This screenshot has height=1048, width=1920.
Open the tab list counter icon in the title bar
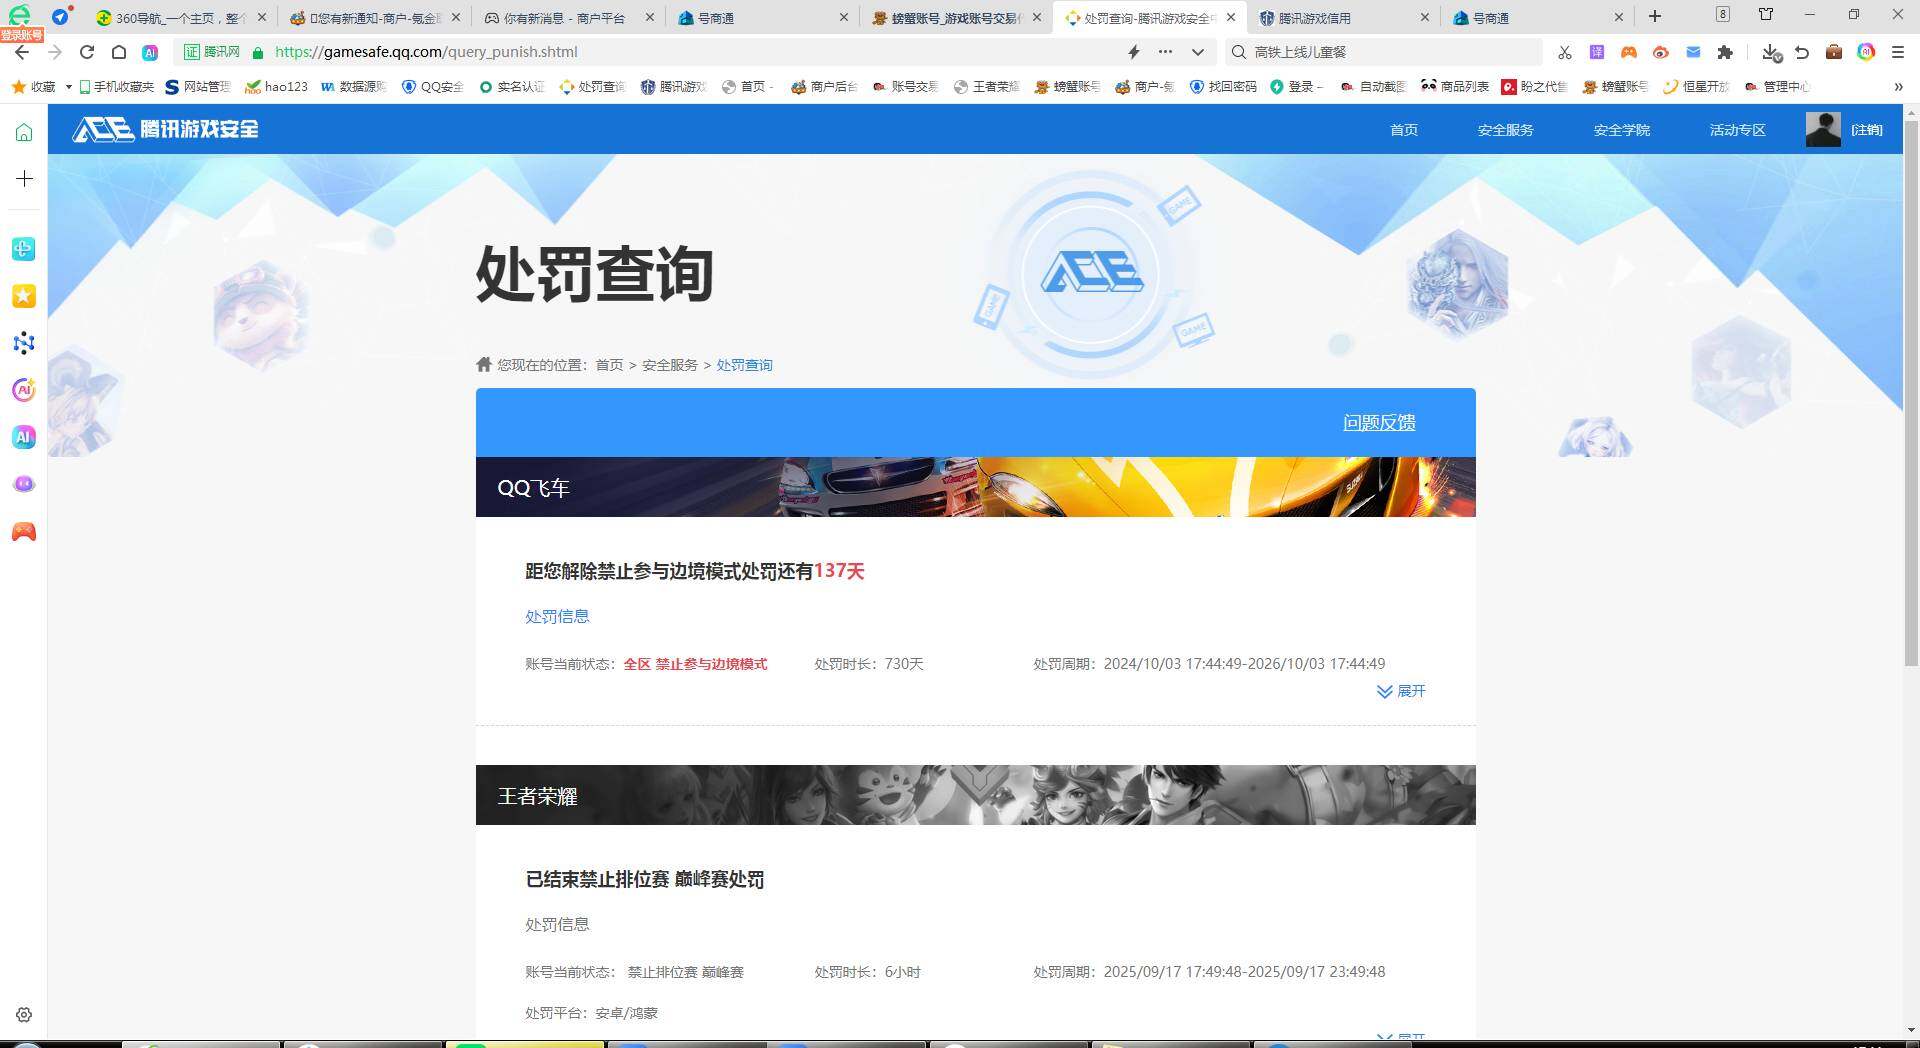(x=1723, y=14)
